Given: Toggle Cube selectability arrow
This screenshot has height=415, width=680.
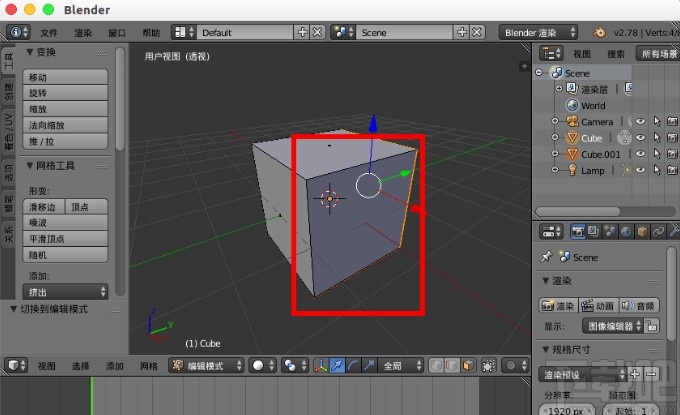Looking at the screenshot, I should (x=657, y=137).
